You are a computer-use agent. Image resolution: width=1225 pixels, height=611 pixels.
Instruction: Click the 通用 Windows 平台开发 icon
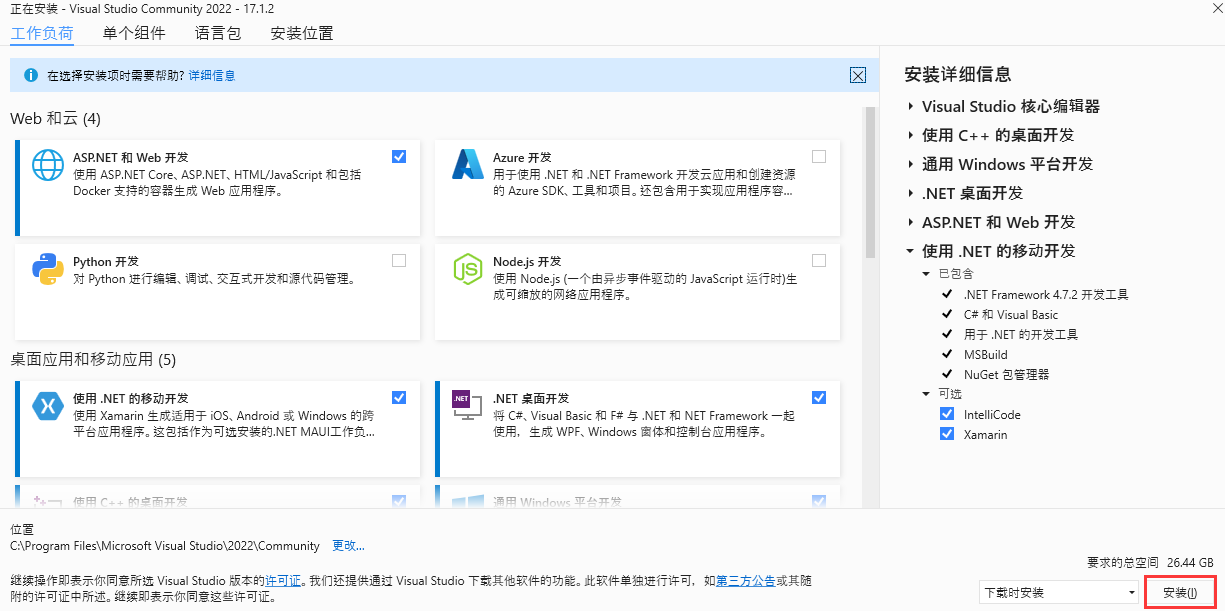click(467, 500)
